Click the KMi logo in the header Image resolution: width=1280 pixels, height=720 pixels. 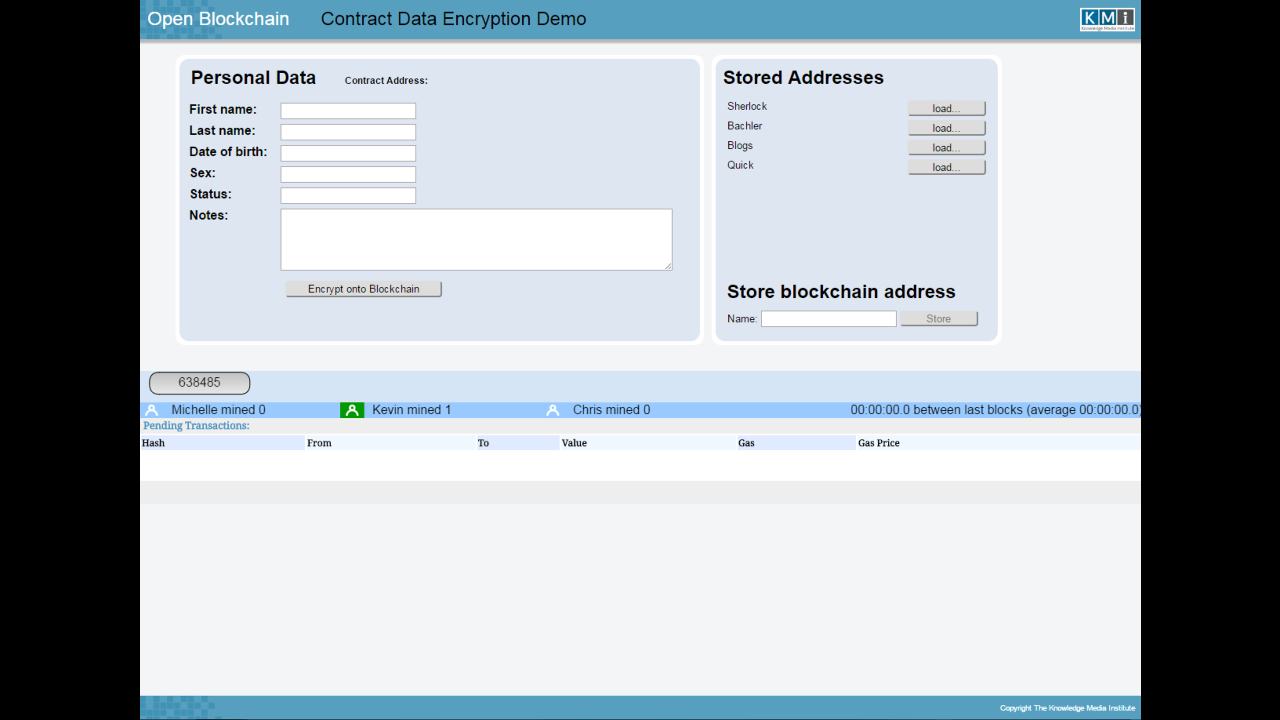coord(1107,18)
